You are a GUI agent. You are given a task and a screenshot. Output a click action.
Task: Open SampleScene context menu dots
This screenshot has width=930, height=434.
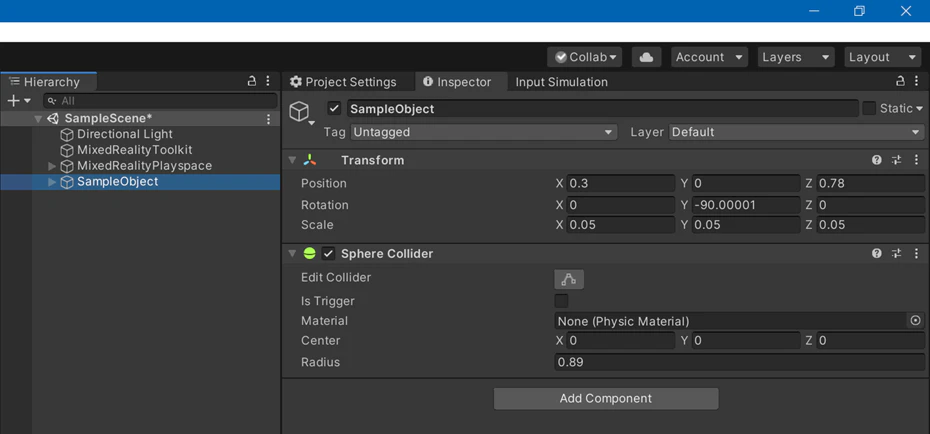point(268,119)
